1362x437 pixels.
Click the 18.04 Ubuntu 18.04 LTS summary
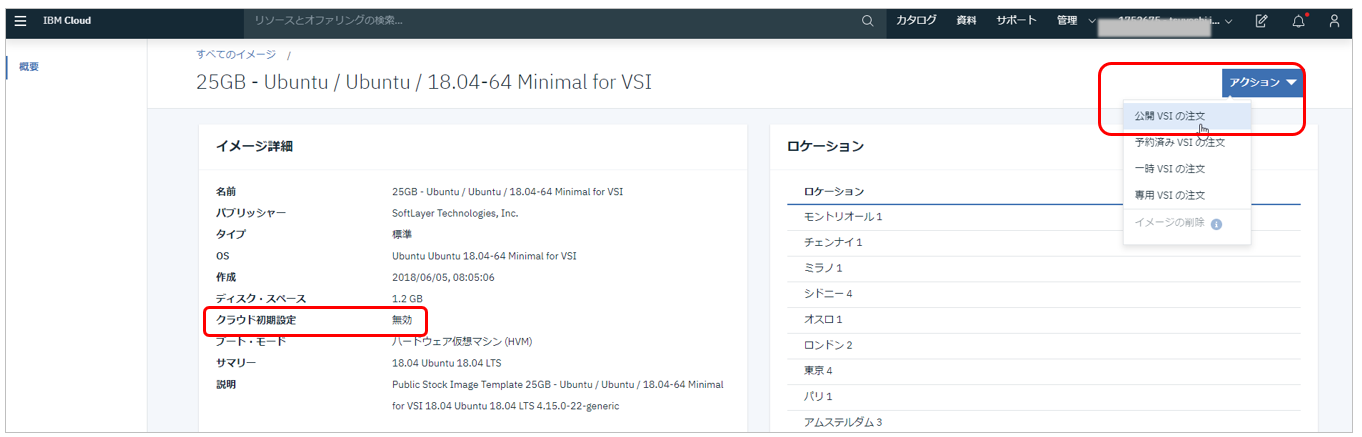coord(447,363)
